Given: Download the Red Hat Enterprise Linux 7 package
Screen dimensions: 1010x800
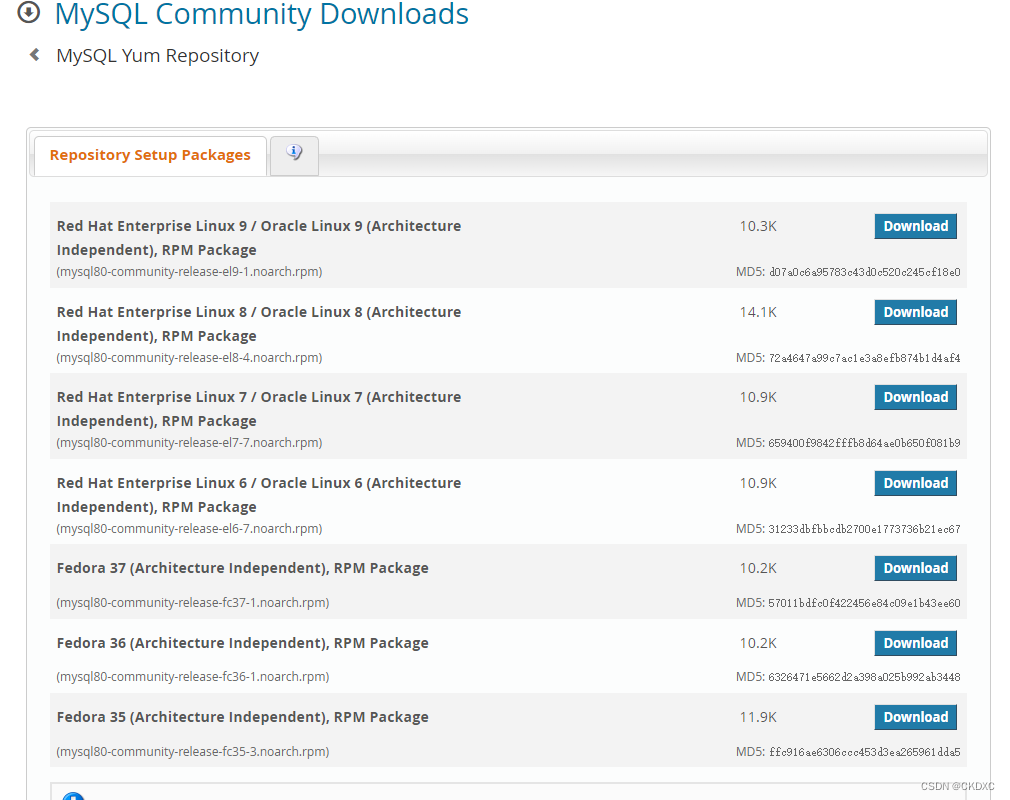Looking at the screenshot, I should [x=915, y=397].
